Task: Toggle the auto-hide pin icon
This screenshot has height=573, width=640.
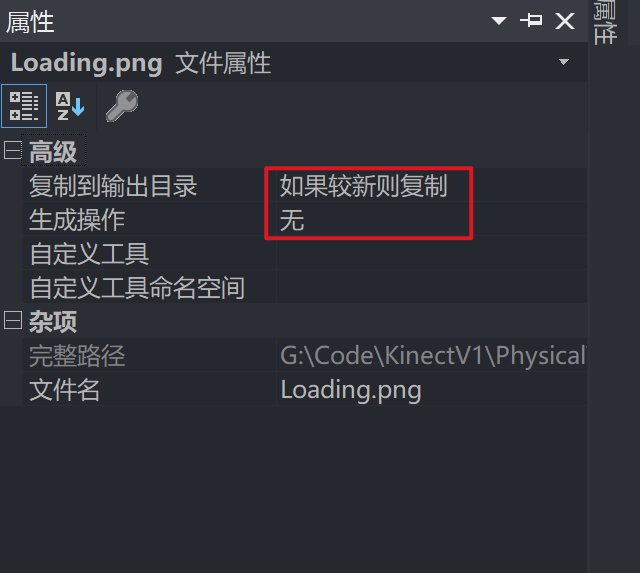Action: tap(531, 20)
